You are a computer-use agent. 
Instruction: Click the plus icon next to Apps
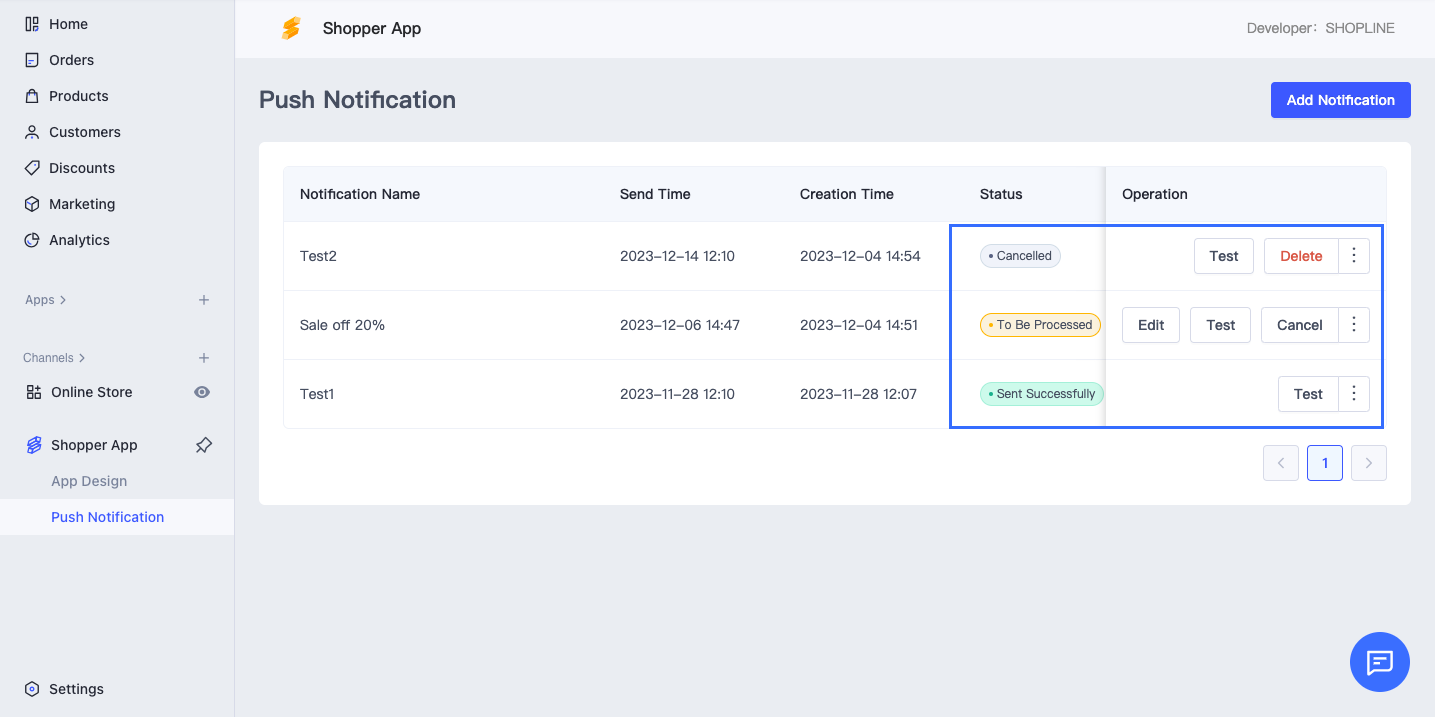pos(203,300)
